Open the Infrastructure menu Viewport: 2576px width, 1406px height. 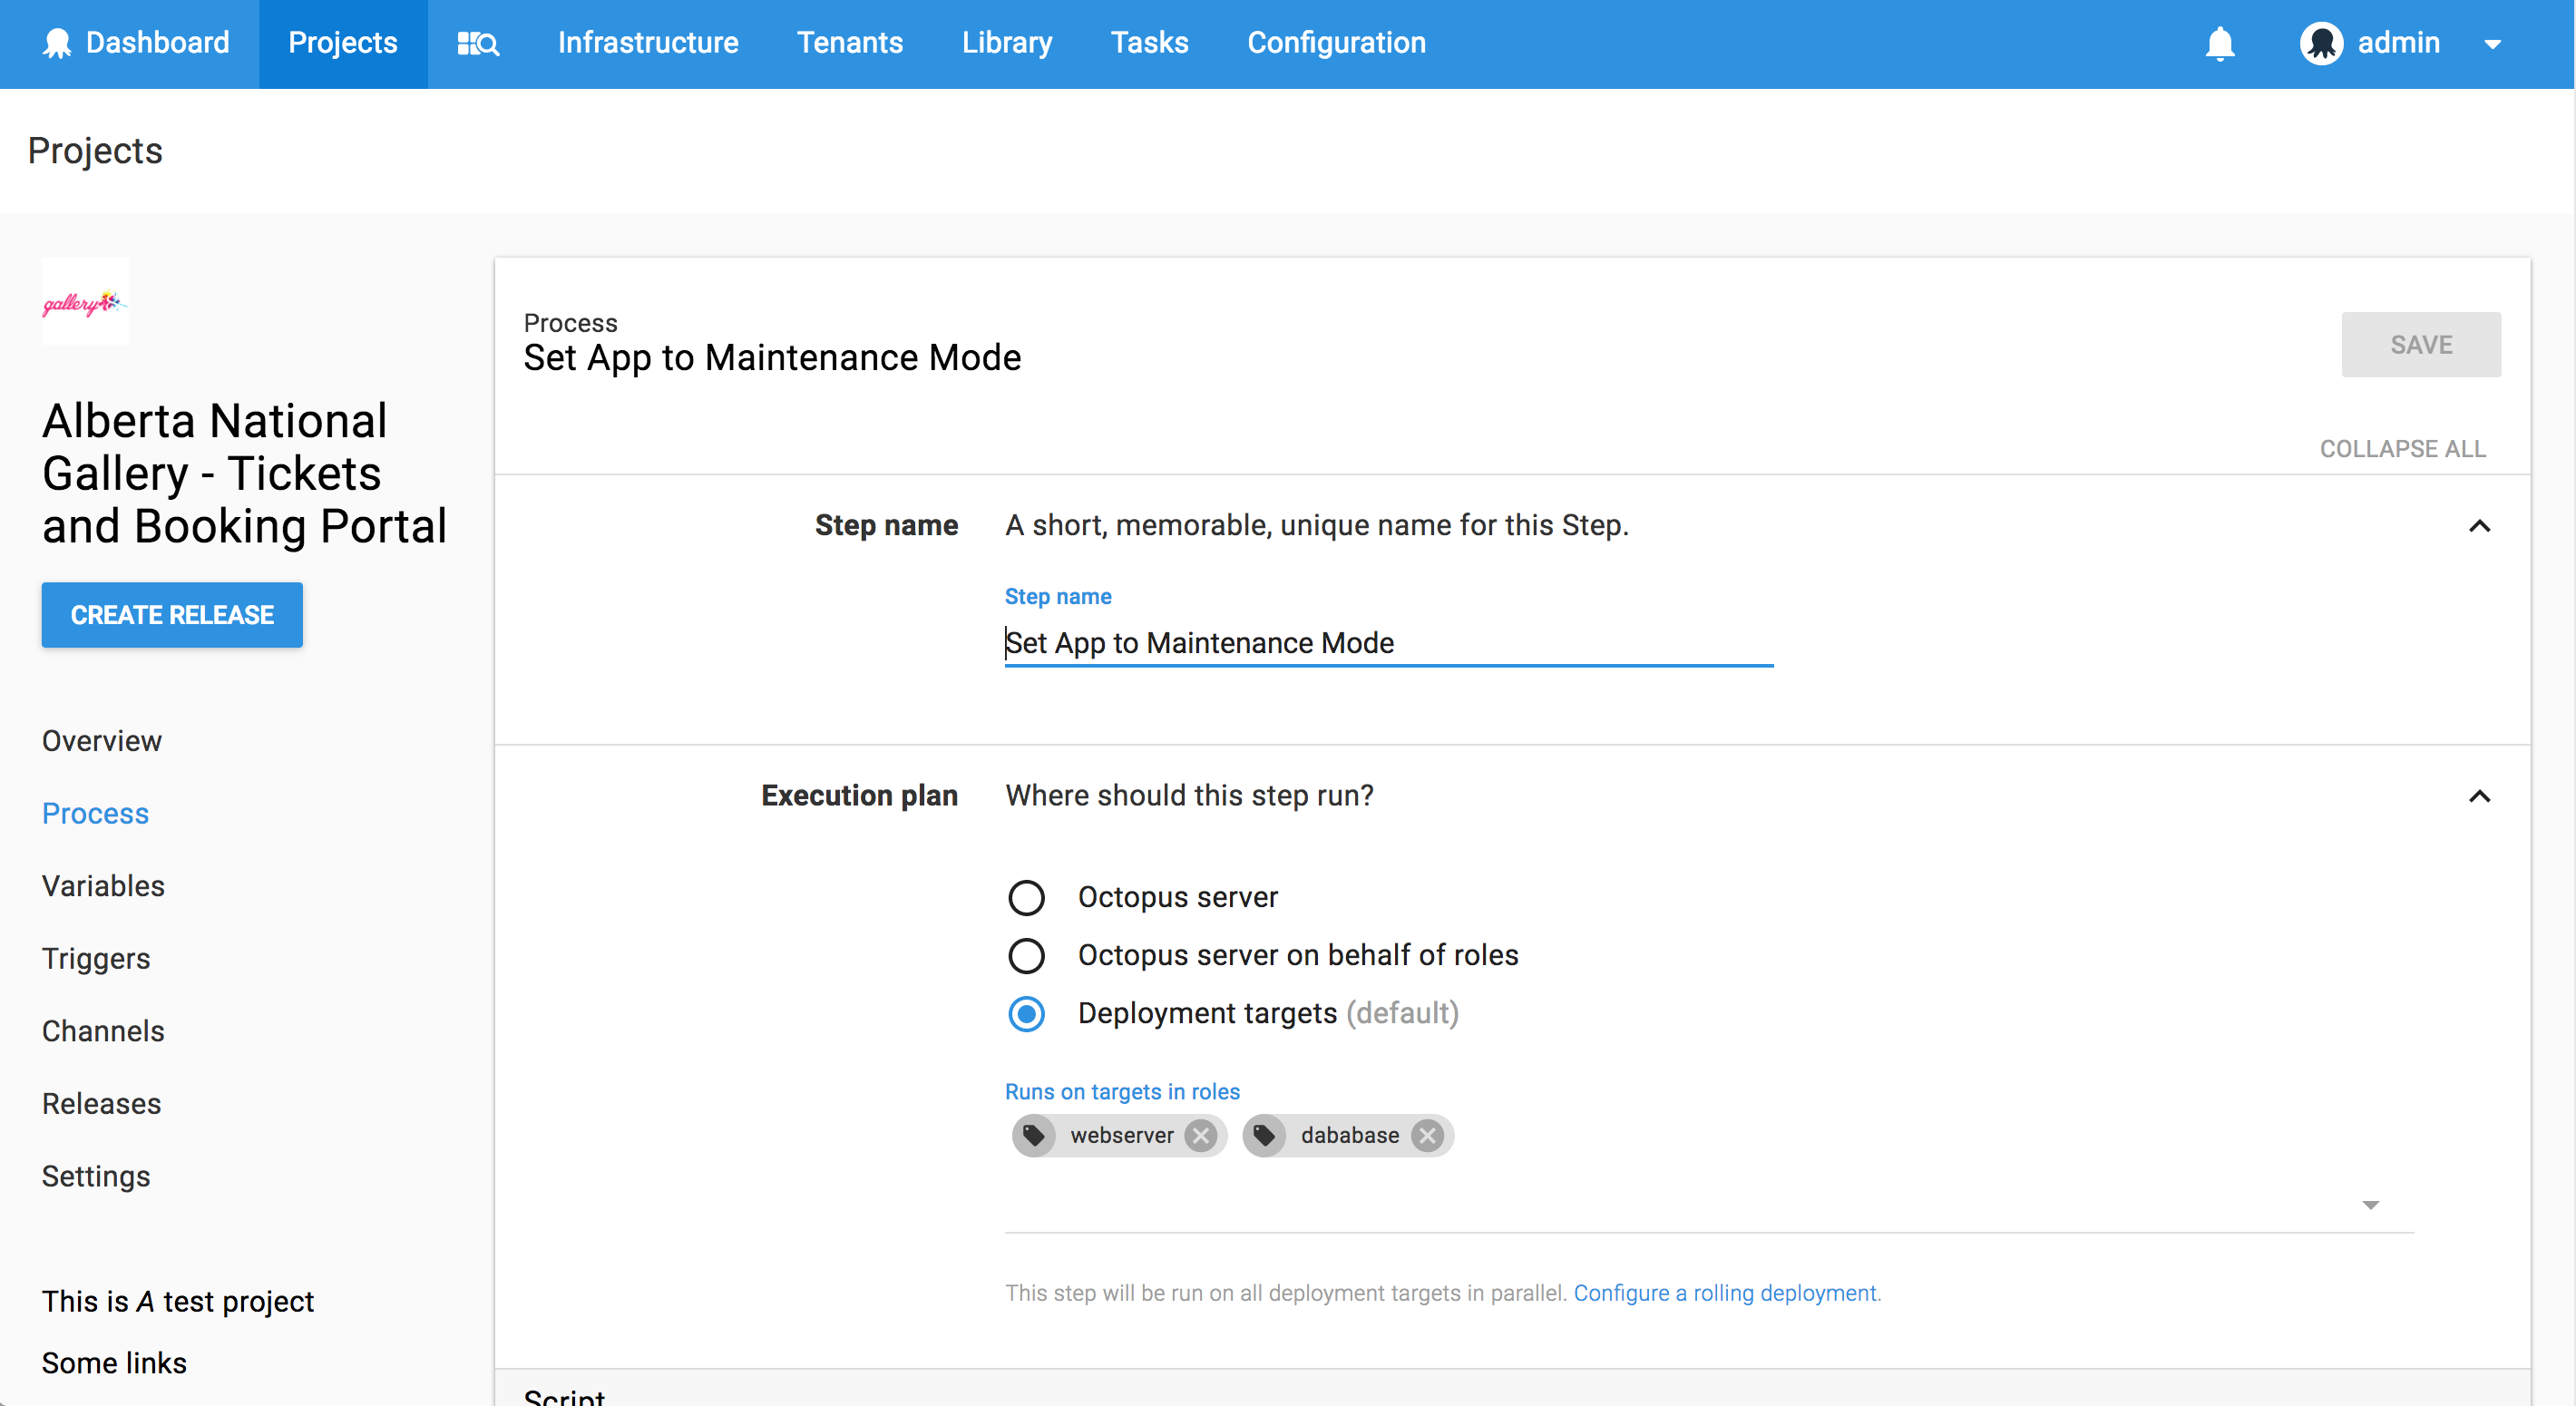click(647, 43)
